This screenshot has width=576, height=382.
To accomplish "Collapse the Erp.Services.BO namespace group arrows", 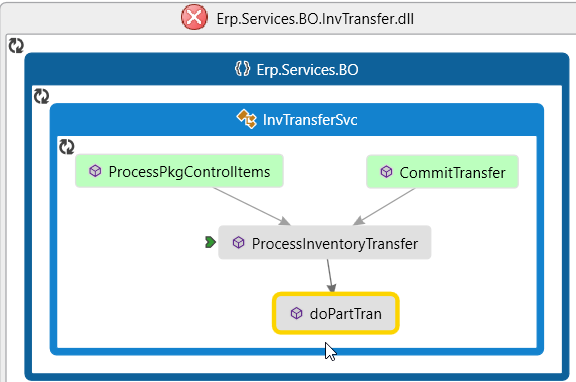I will pos(41,96).
